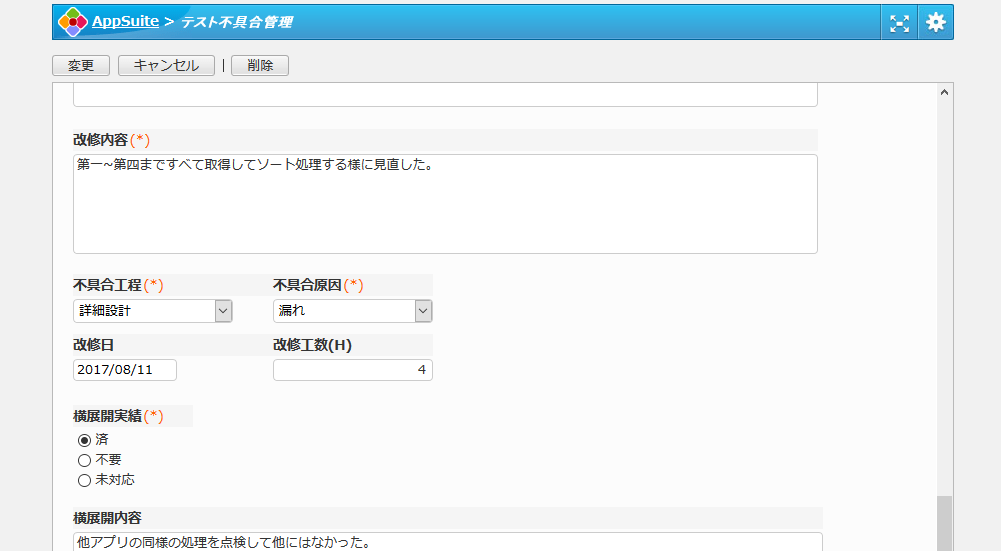Expand the 不具合原因 dropdown

[353, 311]
